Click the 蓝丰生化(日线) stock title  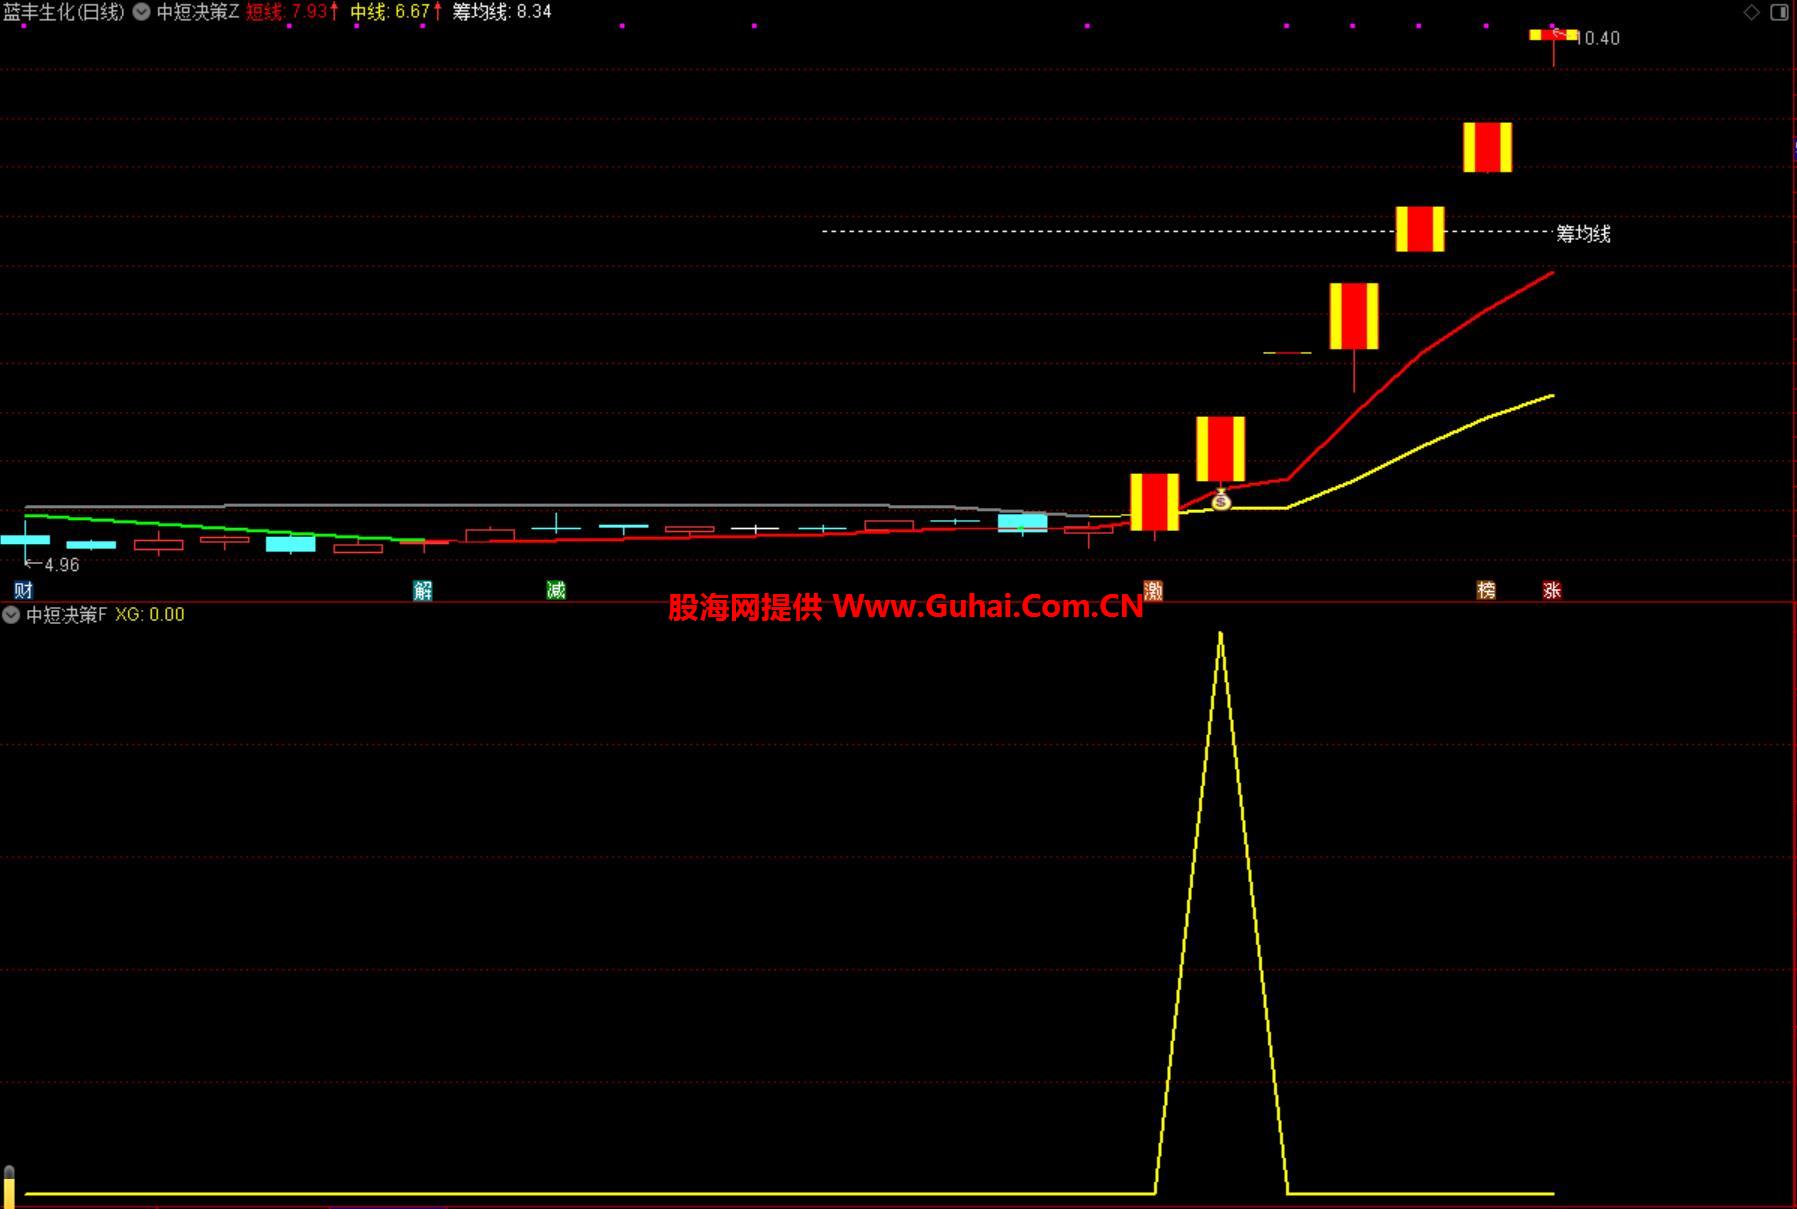tap(64, 12)
